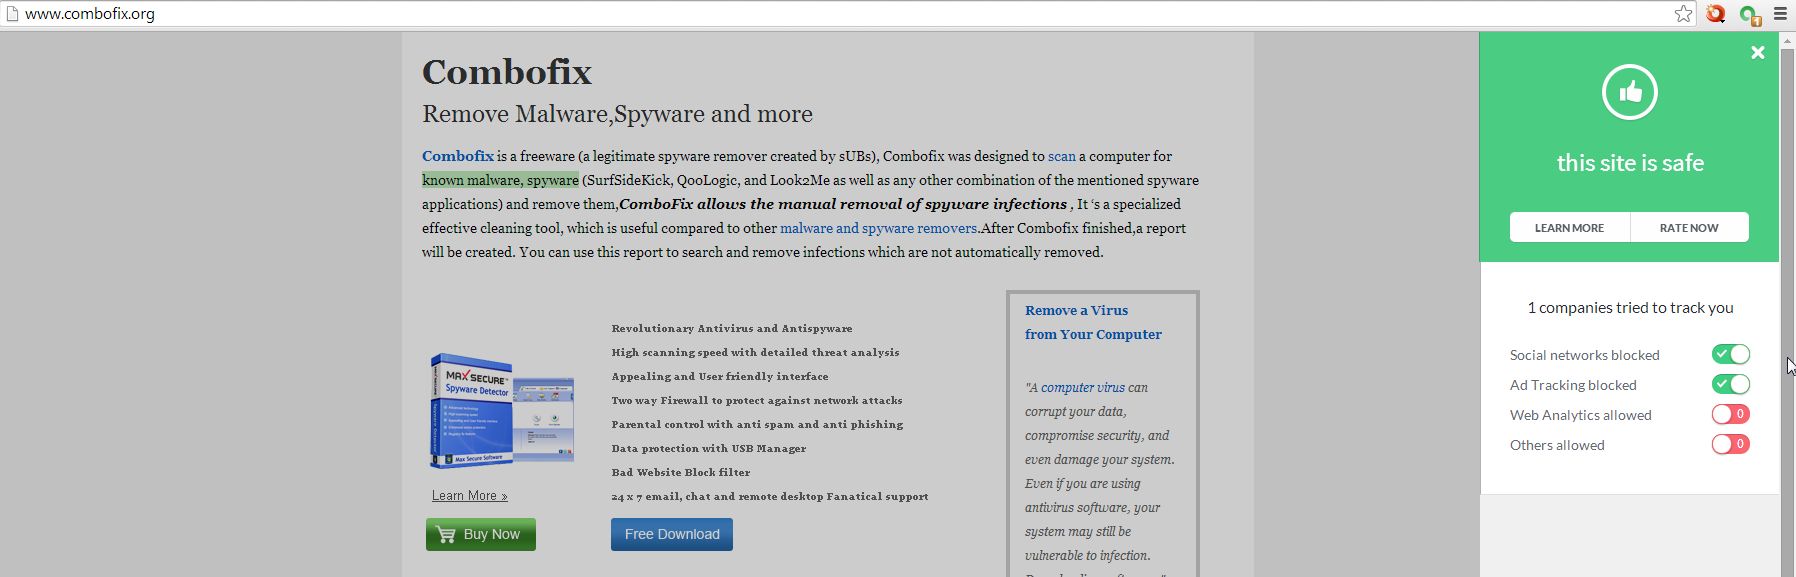Open the Chrome hamburger menu
The height and width of the screenshot is (577, 1796).
click(1781, 14)
